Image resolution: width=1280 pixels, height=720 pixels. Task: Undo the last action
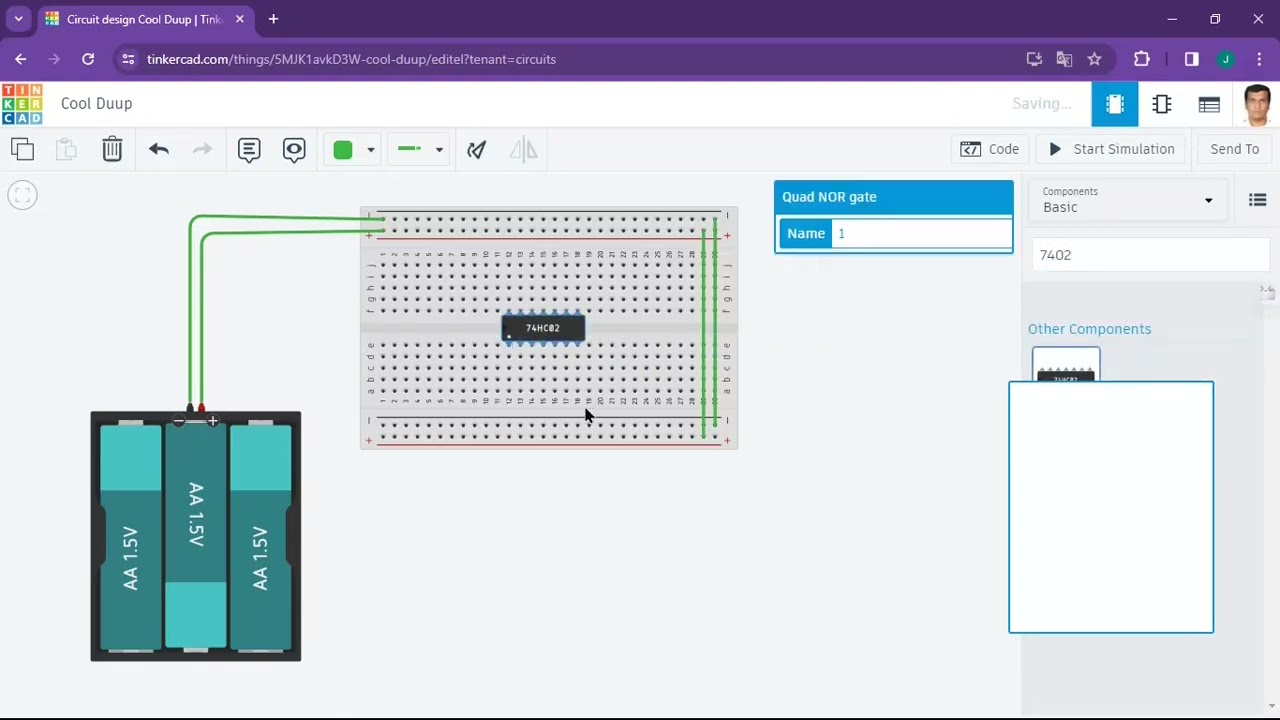point(158,149)
